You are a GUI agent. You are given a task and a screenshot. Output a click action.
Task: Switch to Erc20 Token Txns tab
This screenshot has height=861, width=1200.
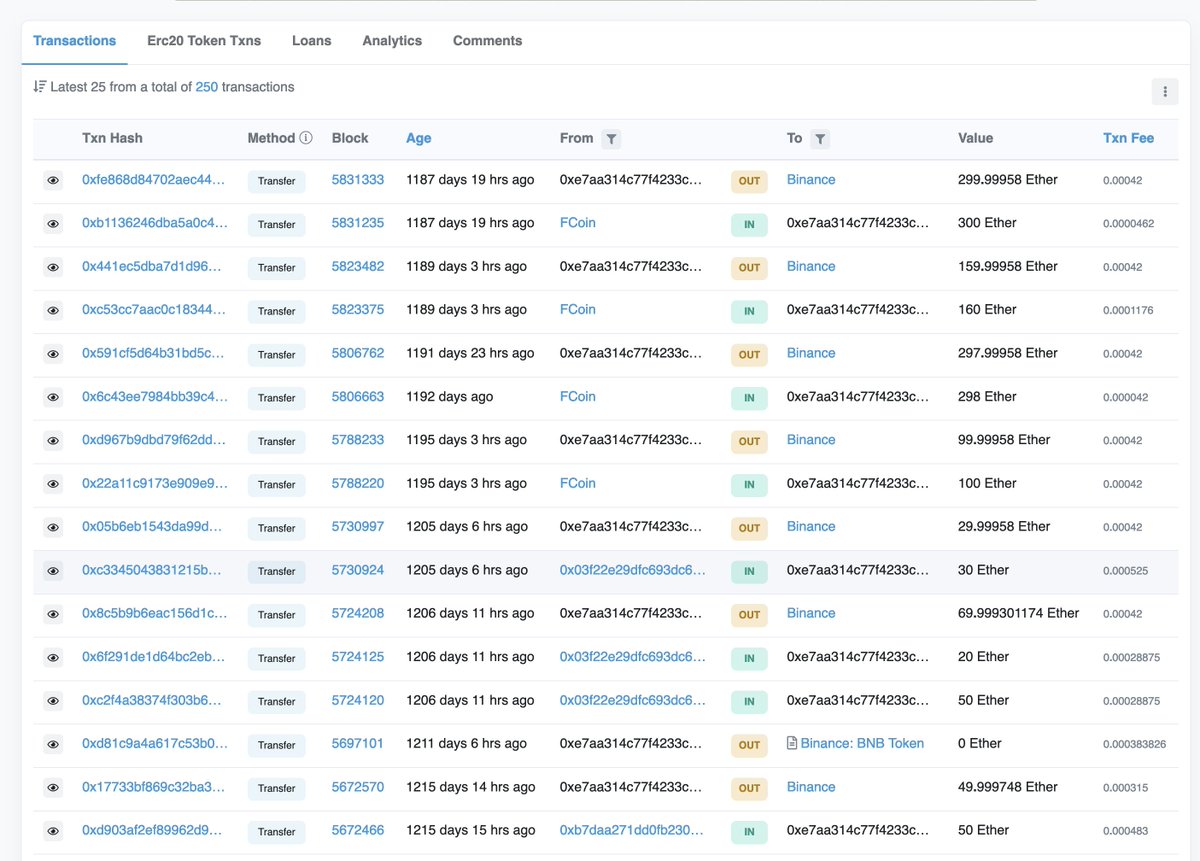204,41
